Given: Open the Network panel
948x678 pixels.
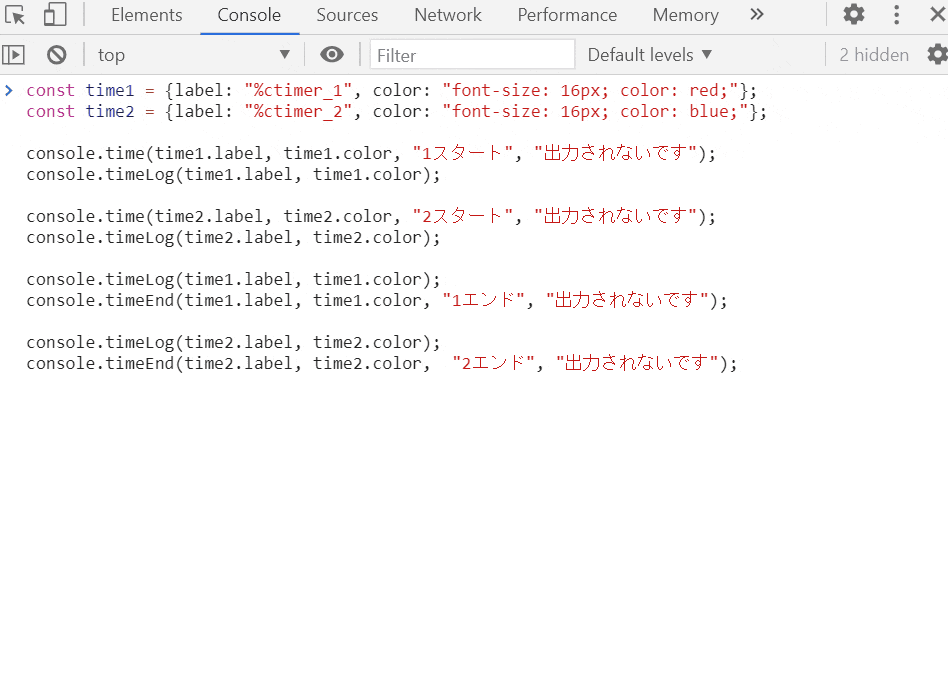Looking at the screenshot, I should coord(447,15).
